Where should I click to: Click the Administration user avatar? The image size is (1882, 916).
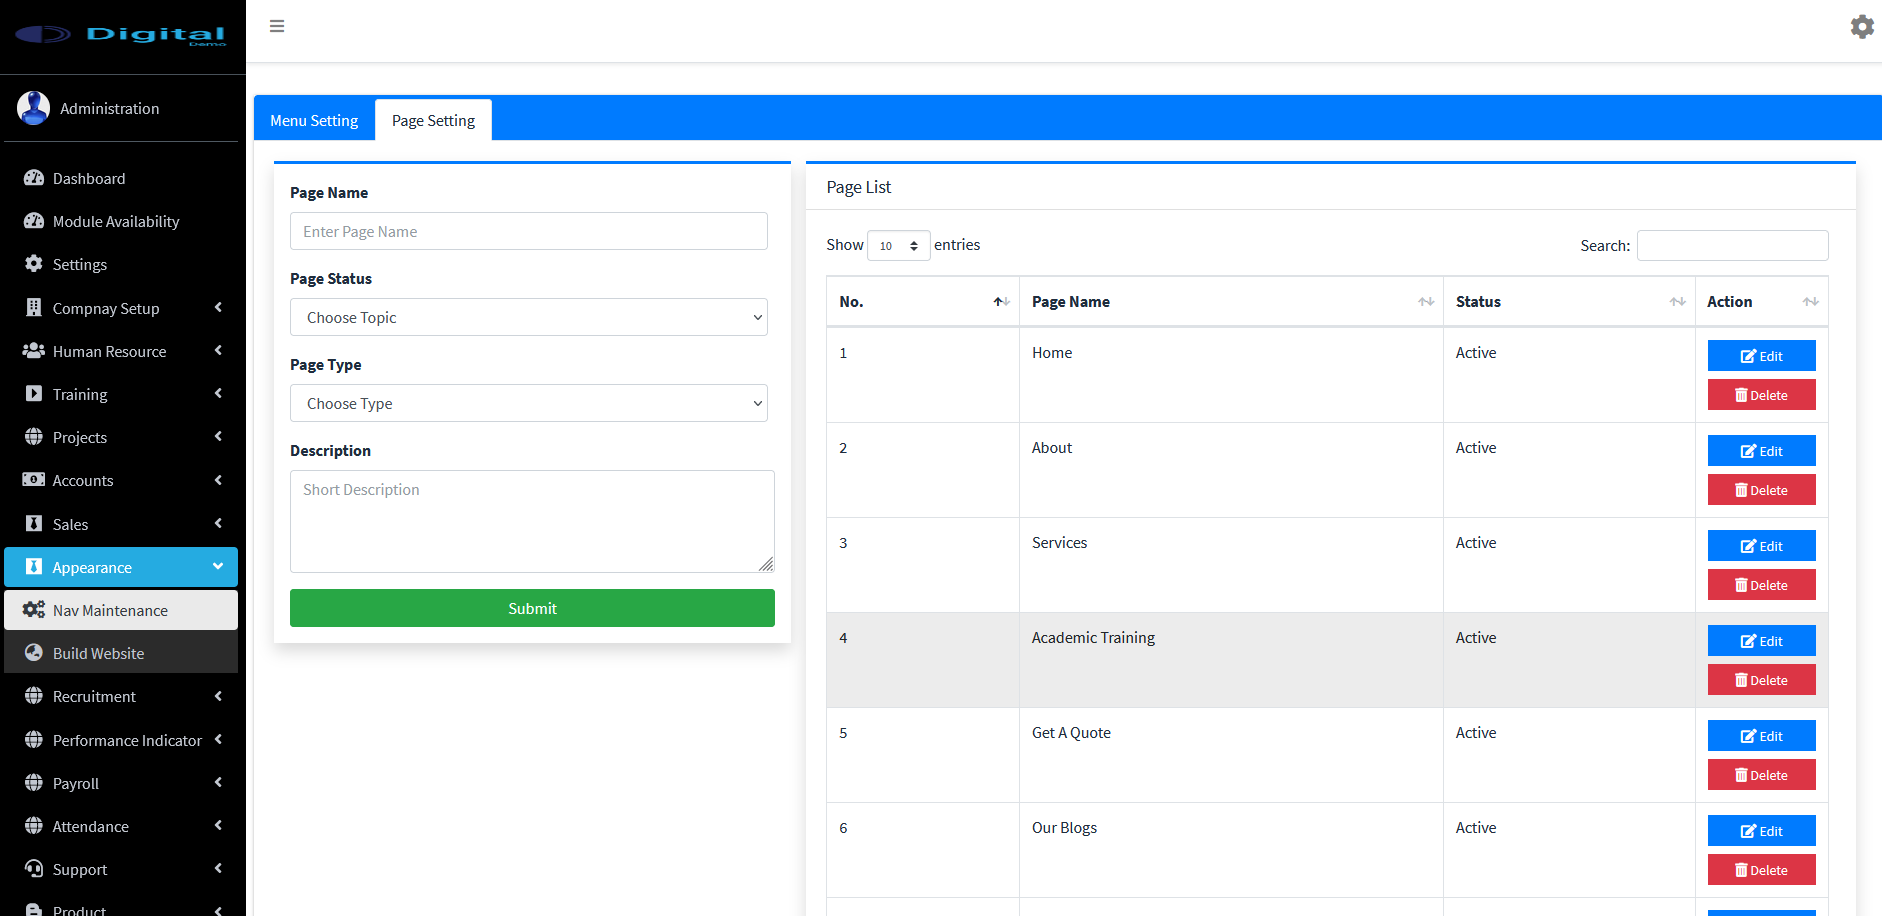point(34,108)
